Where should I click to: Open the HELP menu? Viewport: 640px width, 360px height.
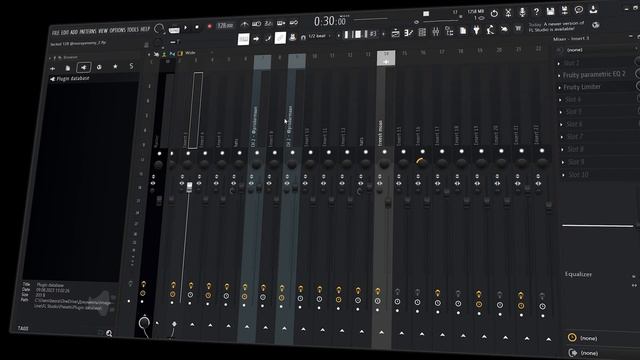pyautogui.click(x=145, y=30)
